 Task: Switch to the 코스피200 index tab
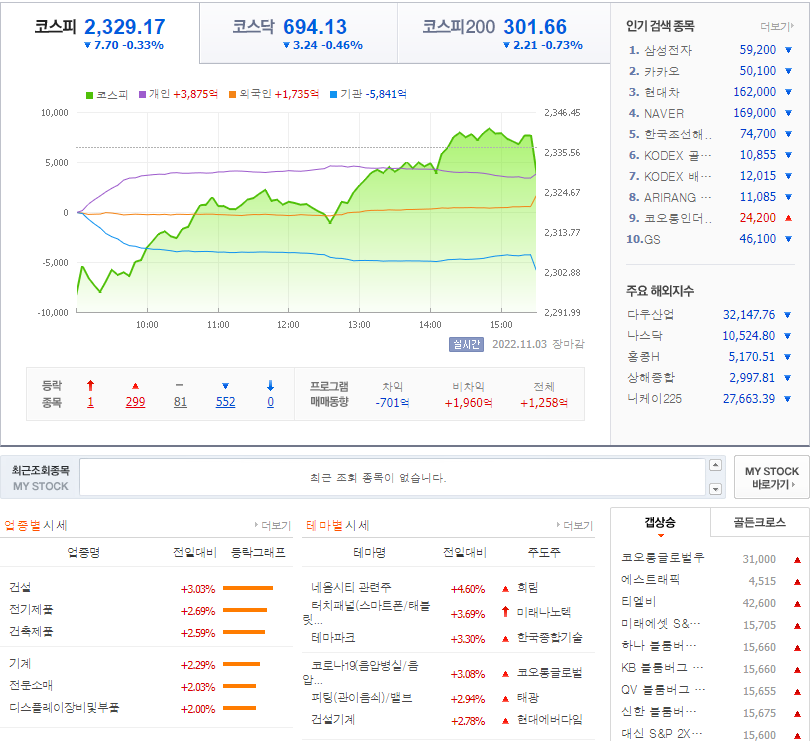point(504,33)
